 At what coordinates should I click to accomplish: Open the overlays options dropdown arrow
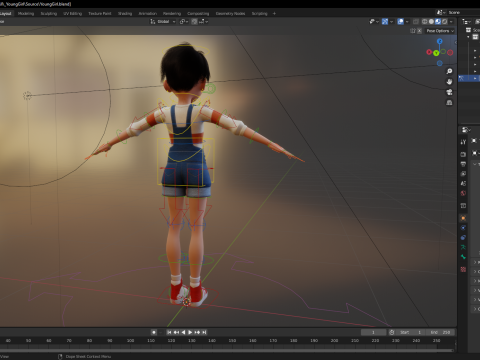[407, 22]
